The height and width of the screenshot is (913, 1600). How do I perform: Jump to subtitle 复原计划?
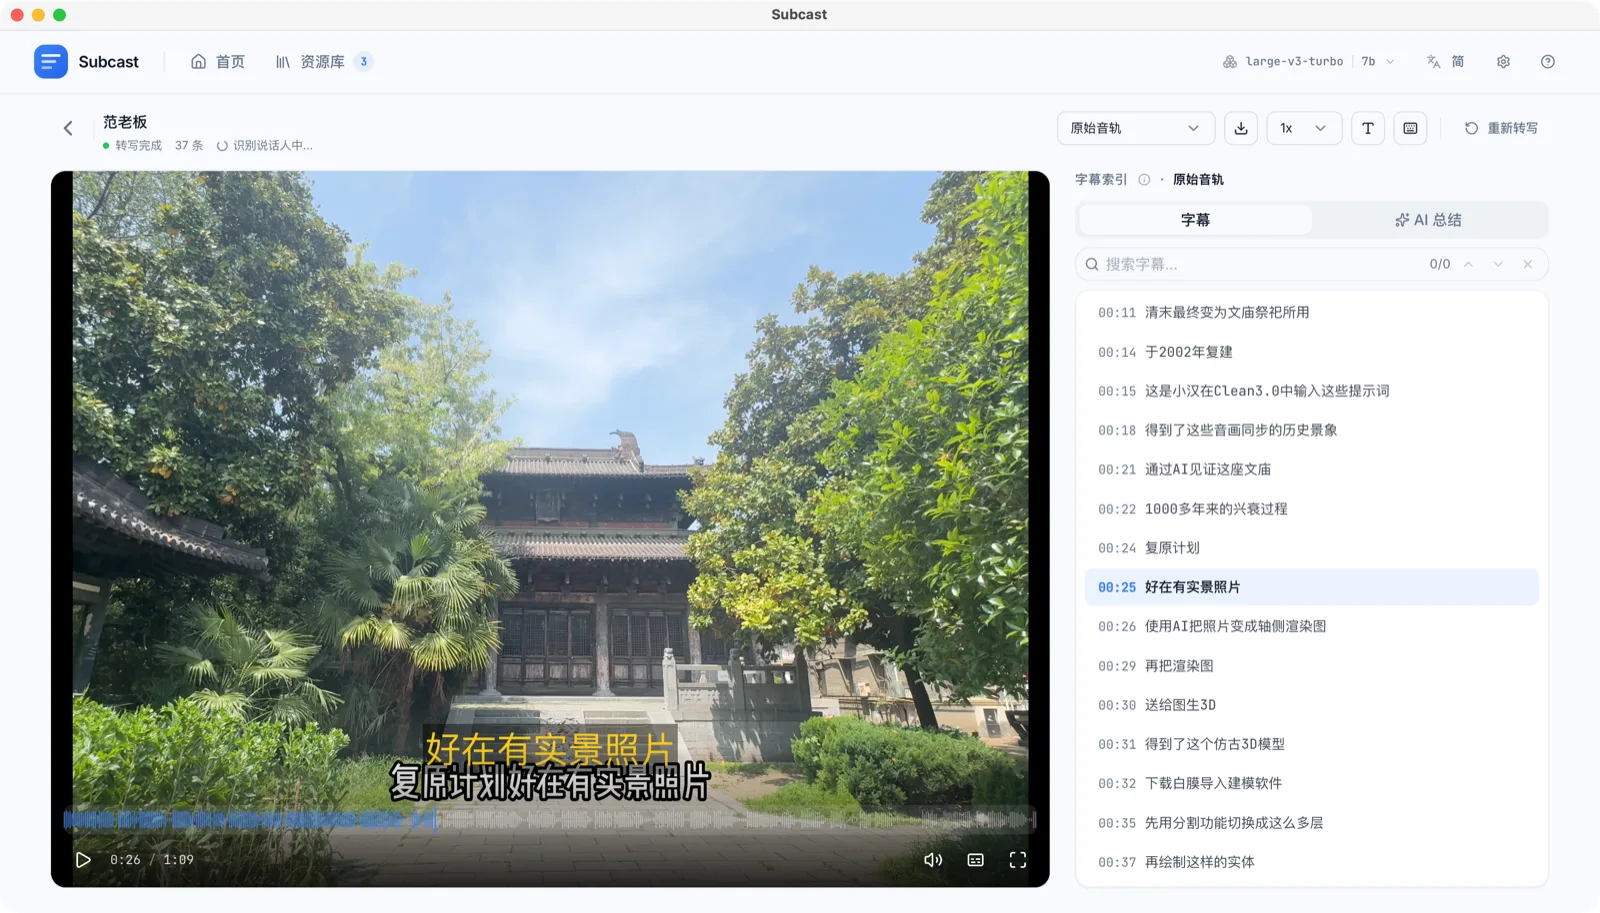pyautogui.click(x=1311, y=548)
